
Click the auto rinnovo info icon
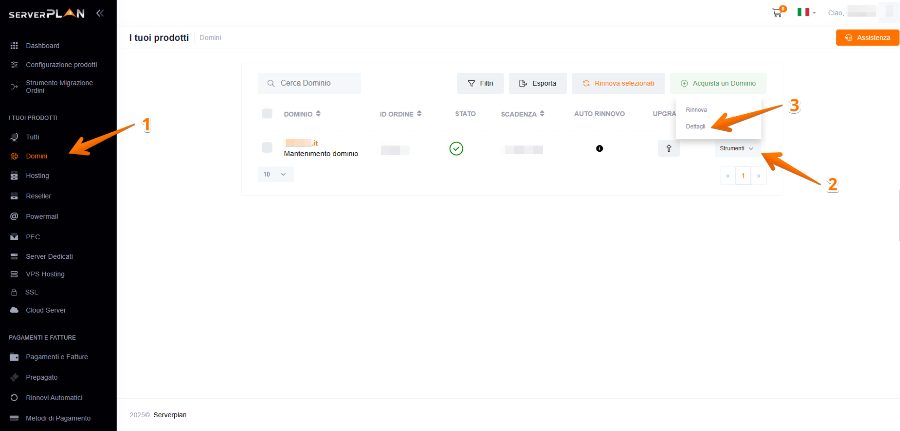coord(600,149)
